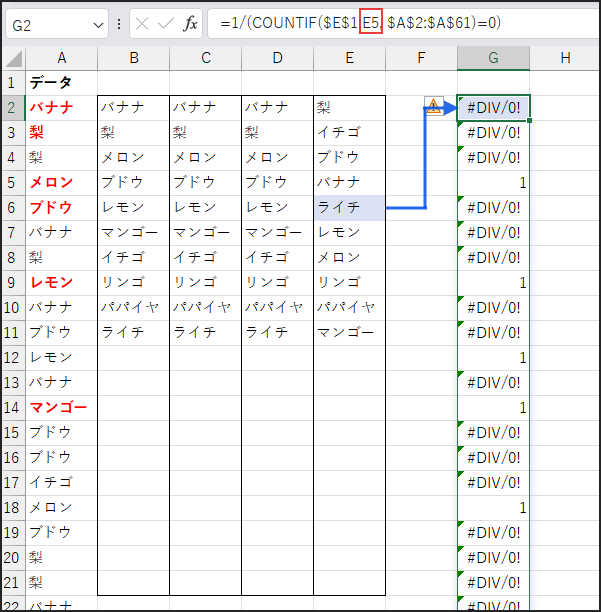Open Insert Function fx dialog
The width and height of the screenshot is (601, 612).
pos(190,24)
